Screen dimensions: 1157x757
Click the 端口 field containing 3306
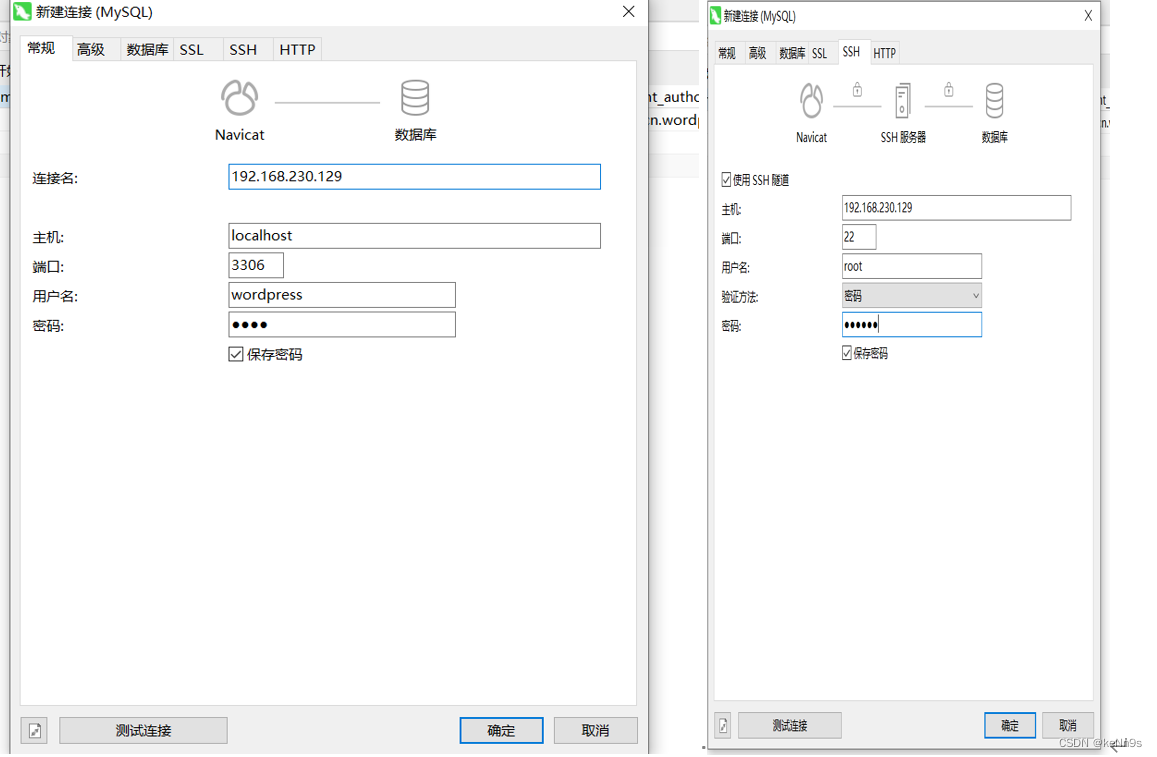pyautogui.click(x=256, y=265)
